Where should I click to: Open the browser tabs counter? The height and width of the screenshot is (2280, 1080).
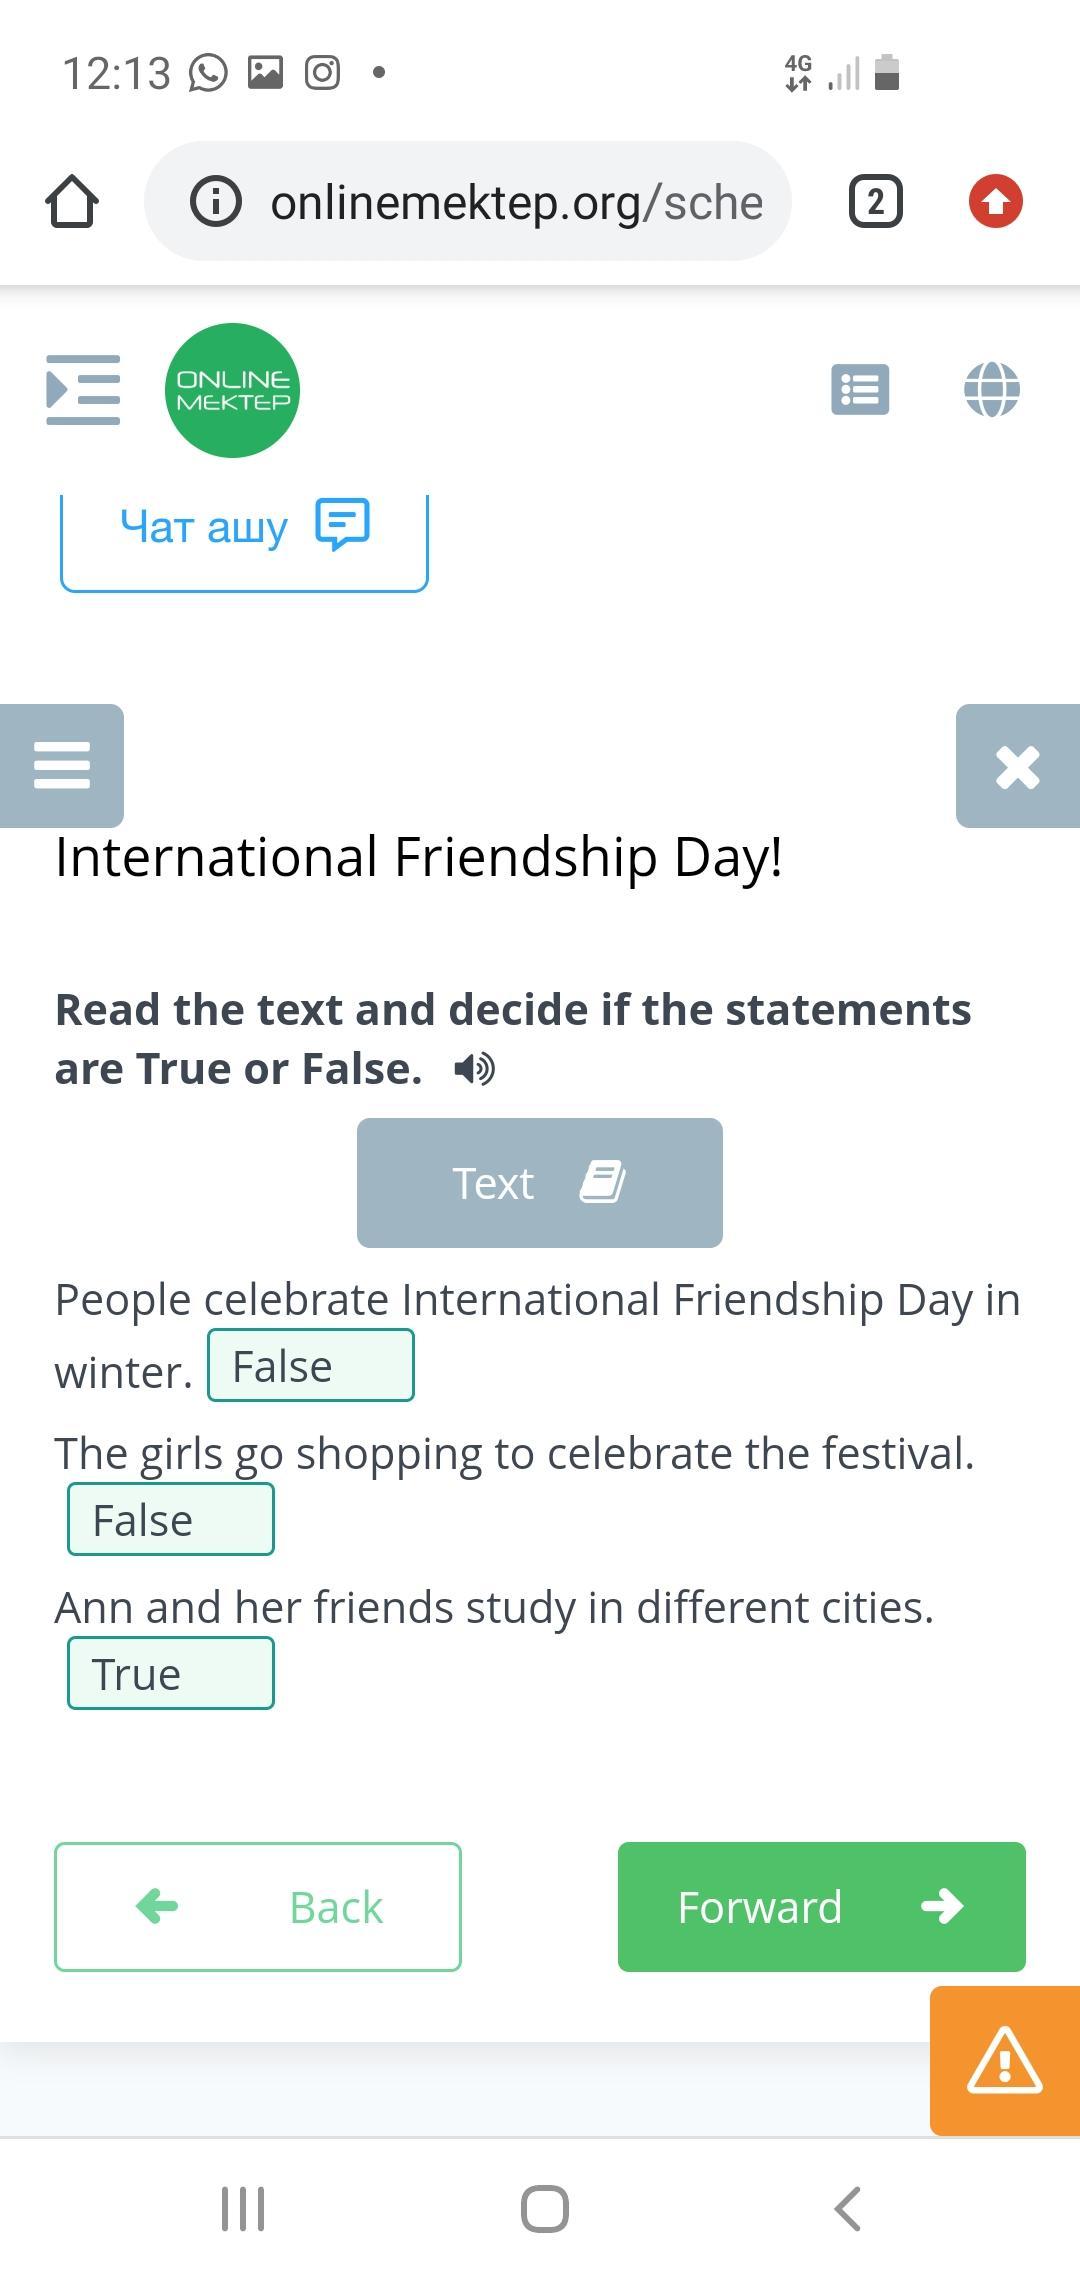coord(875,201)
